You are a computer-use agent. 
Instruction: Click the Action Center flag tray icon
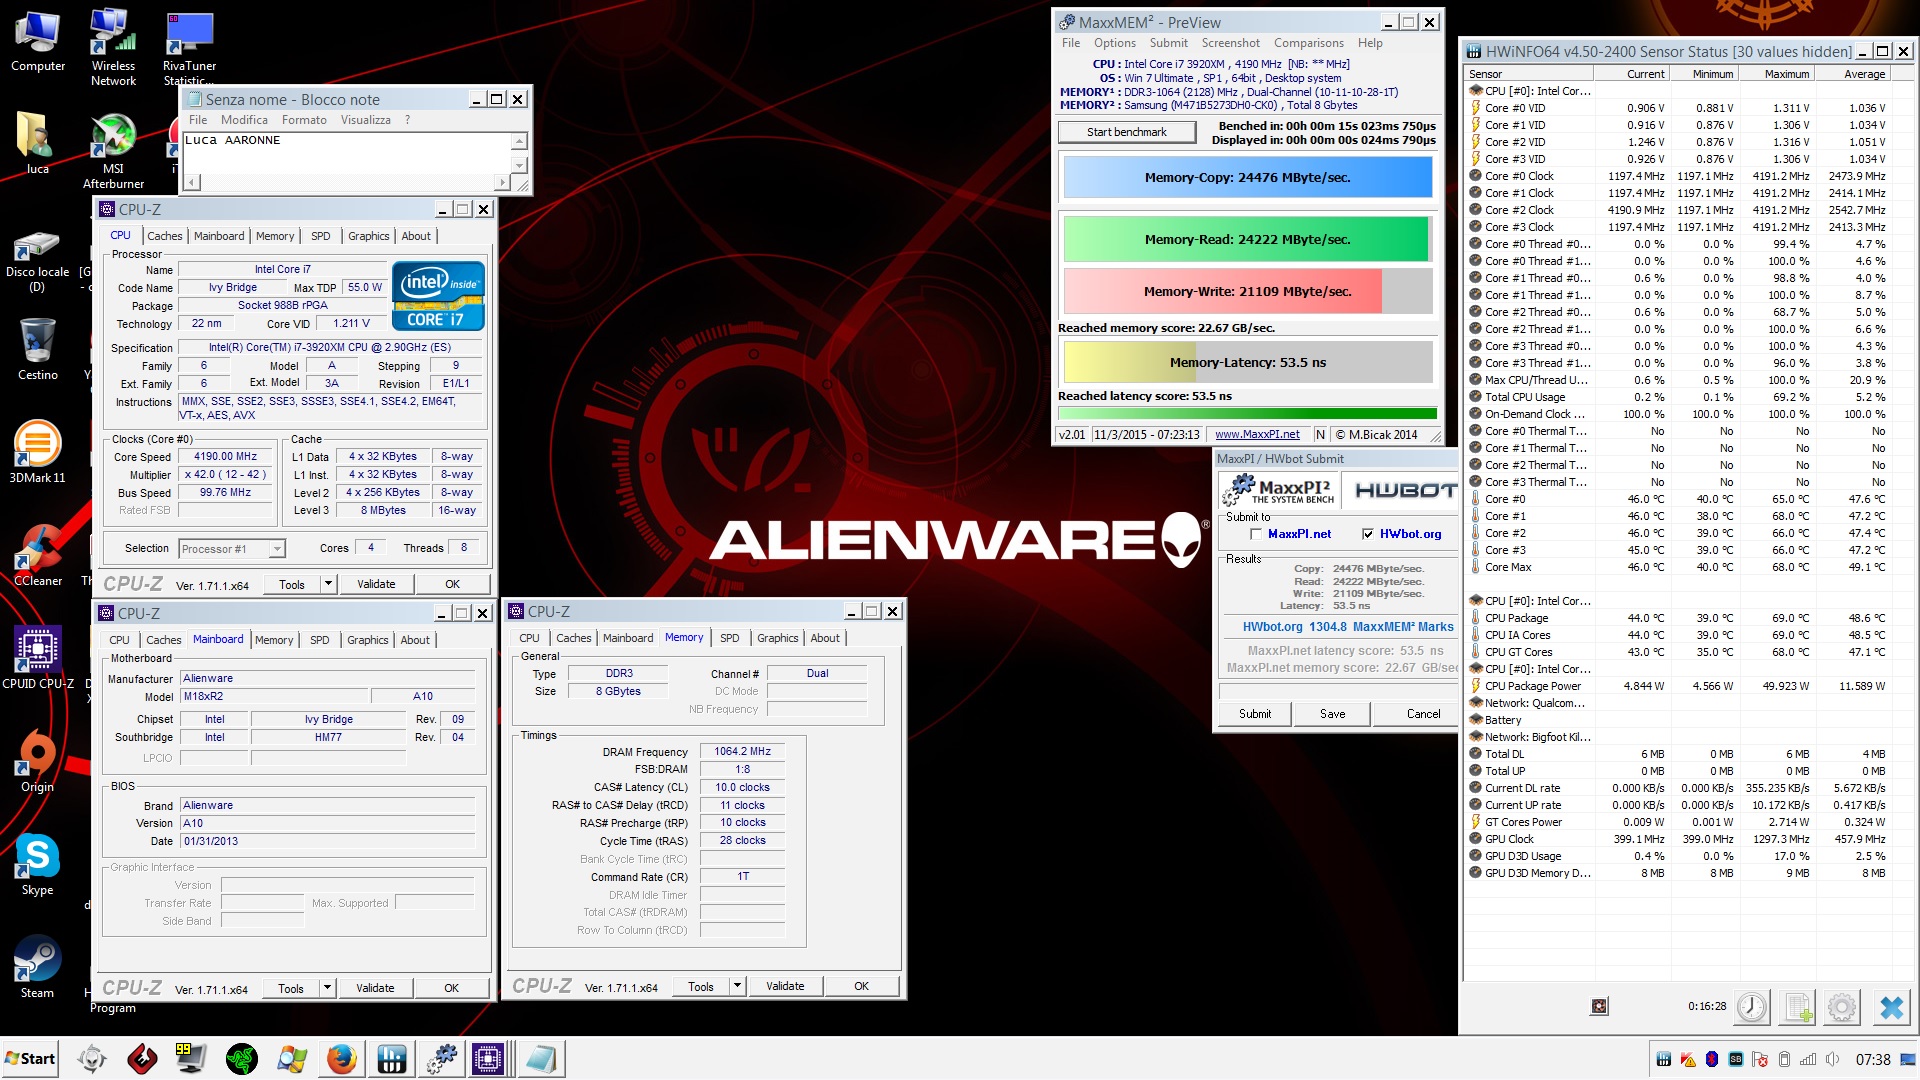tap(1760, 1059)
